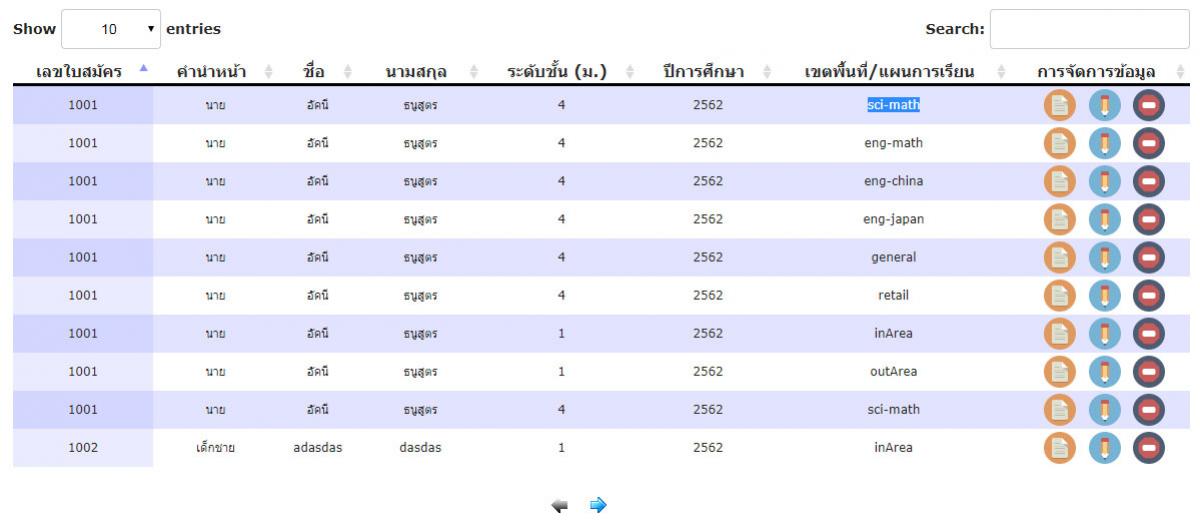1200x526 pixels.
Task: Sort by คำนำหน้า column header
Action: [x=218, y=71]
